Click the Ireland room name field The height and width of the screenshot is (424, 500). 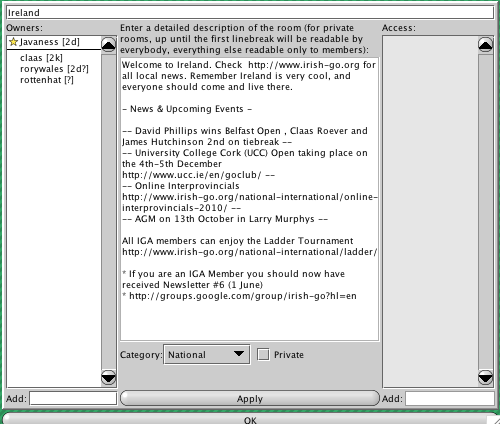[x=250, y=13]
